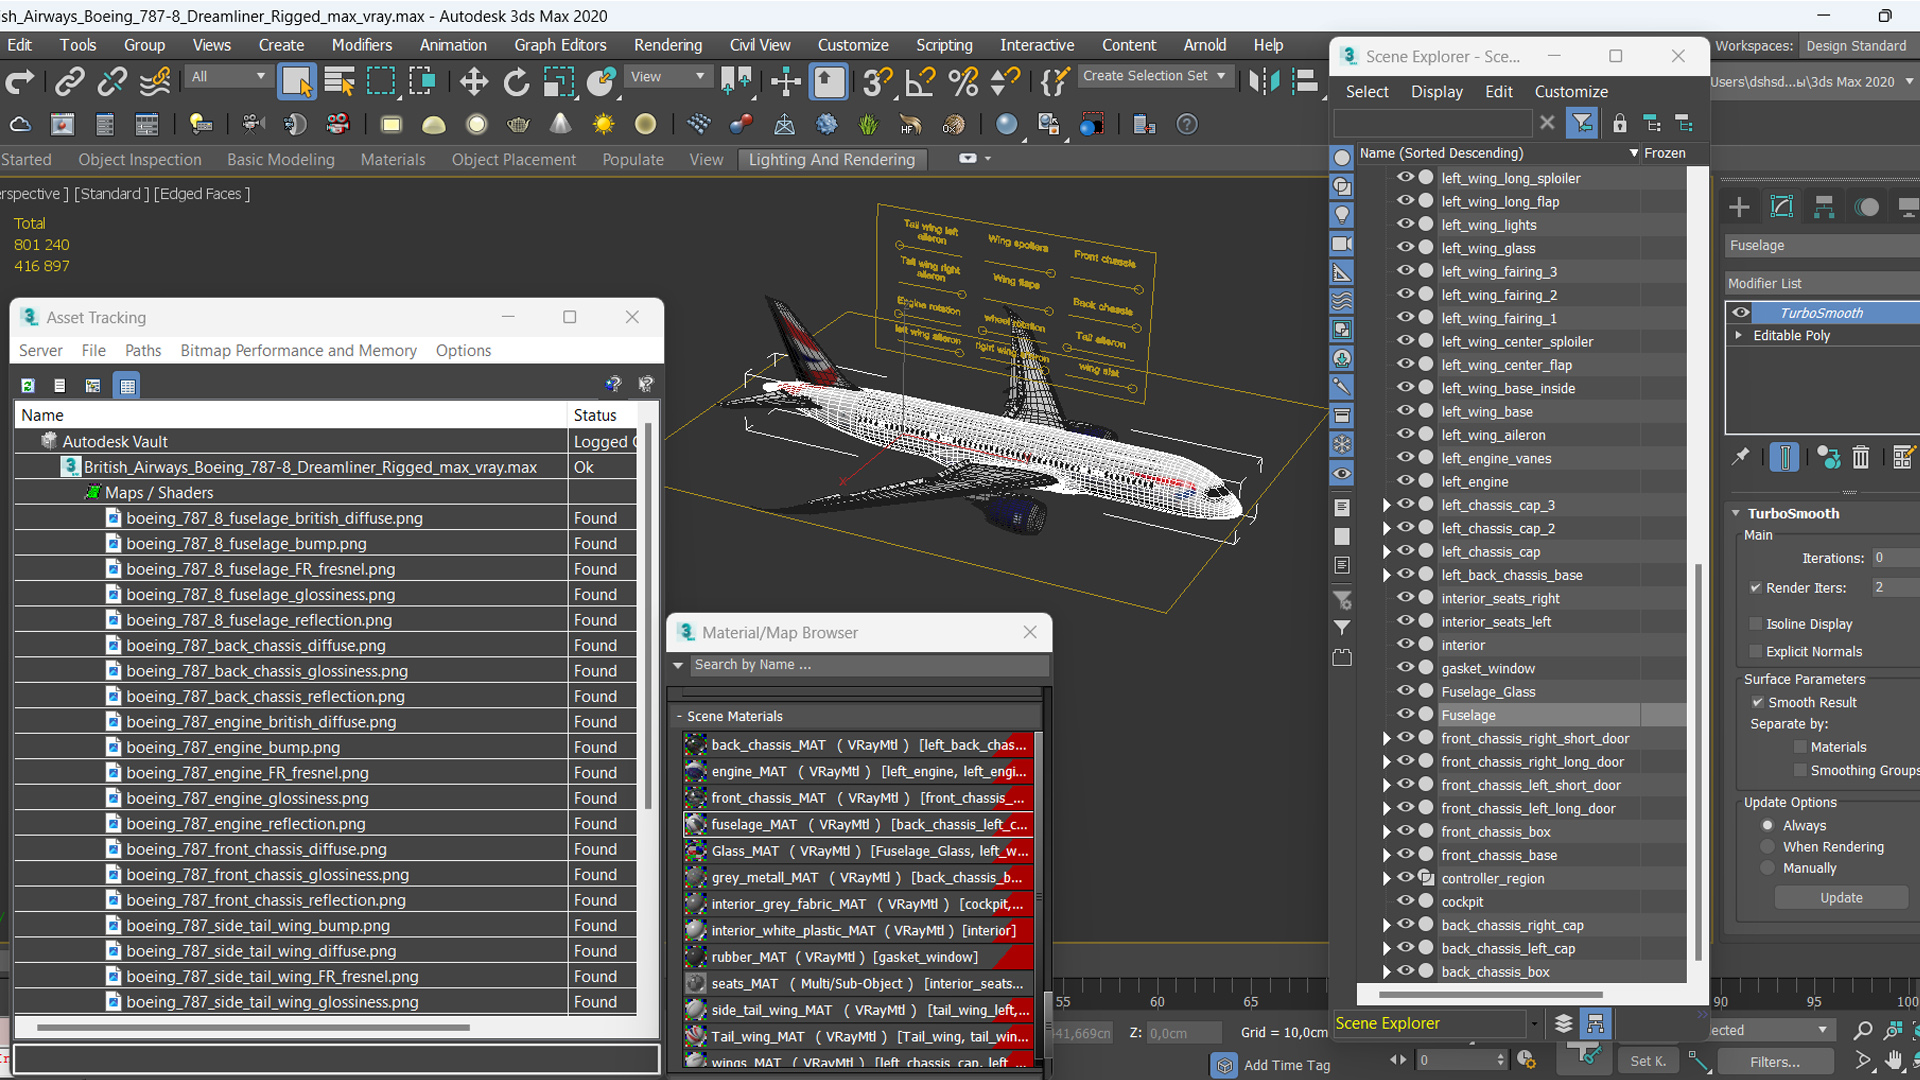1920x1080 pixels.
Task: Click the Mirror tool icon
Action: (1263, 82)
